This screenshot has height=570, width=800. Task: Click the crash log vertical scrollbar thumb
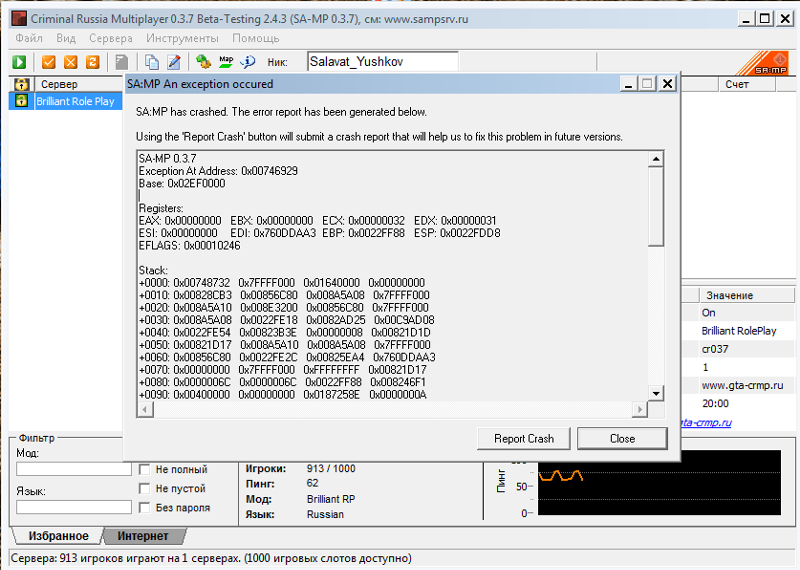656,206
